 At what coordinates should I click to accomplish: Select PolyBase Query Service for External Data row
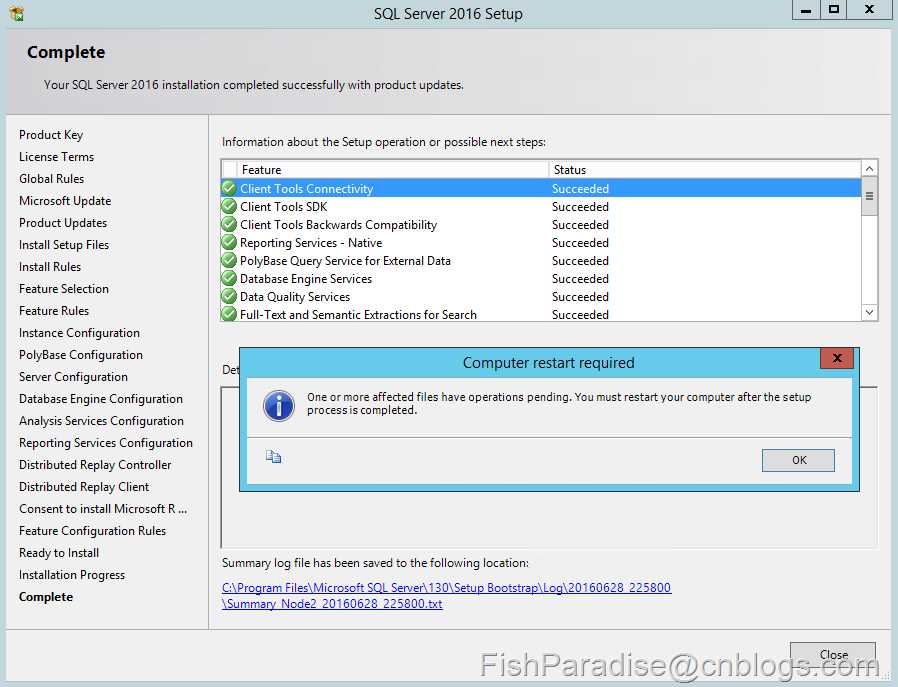(541, 260)
